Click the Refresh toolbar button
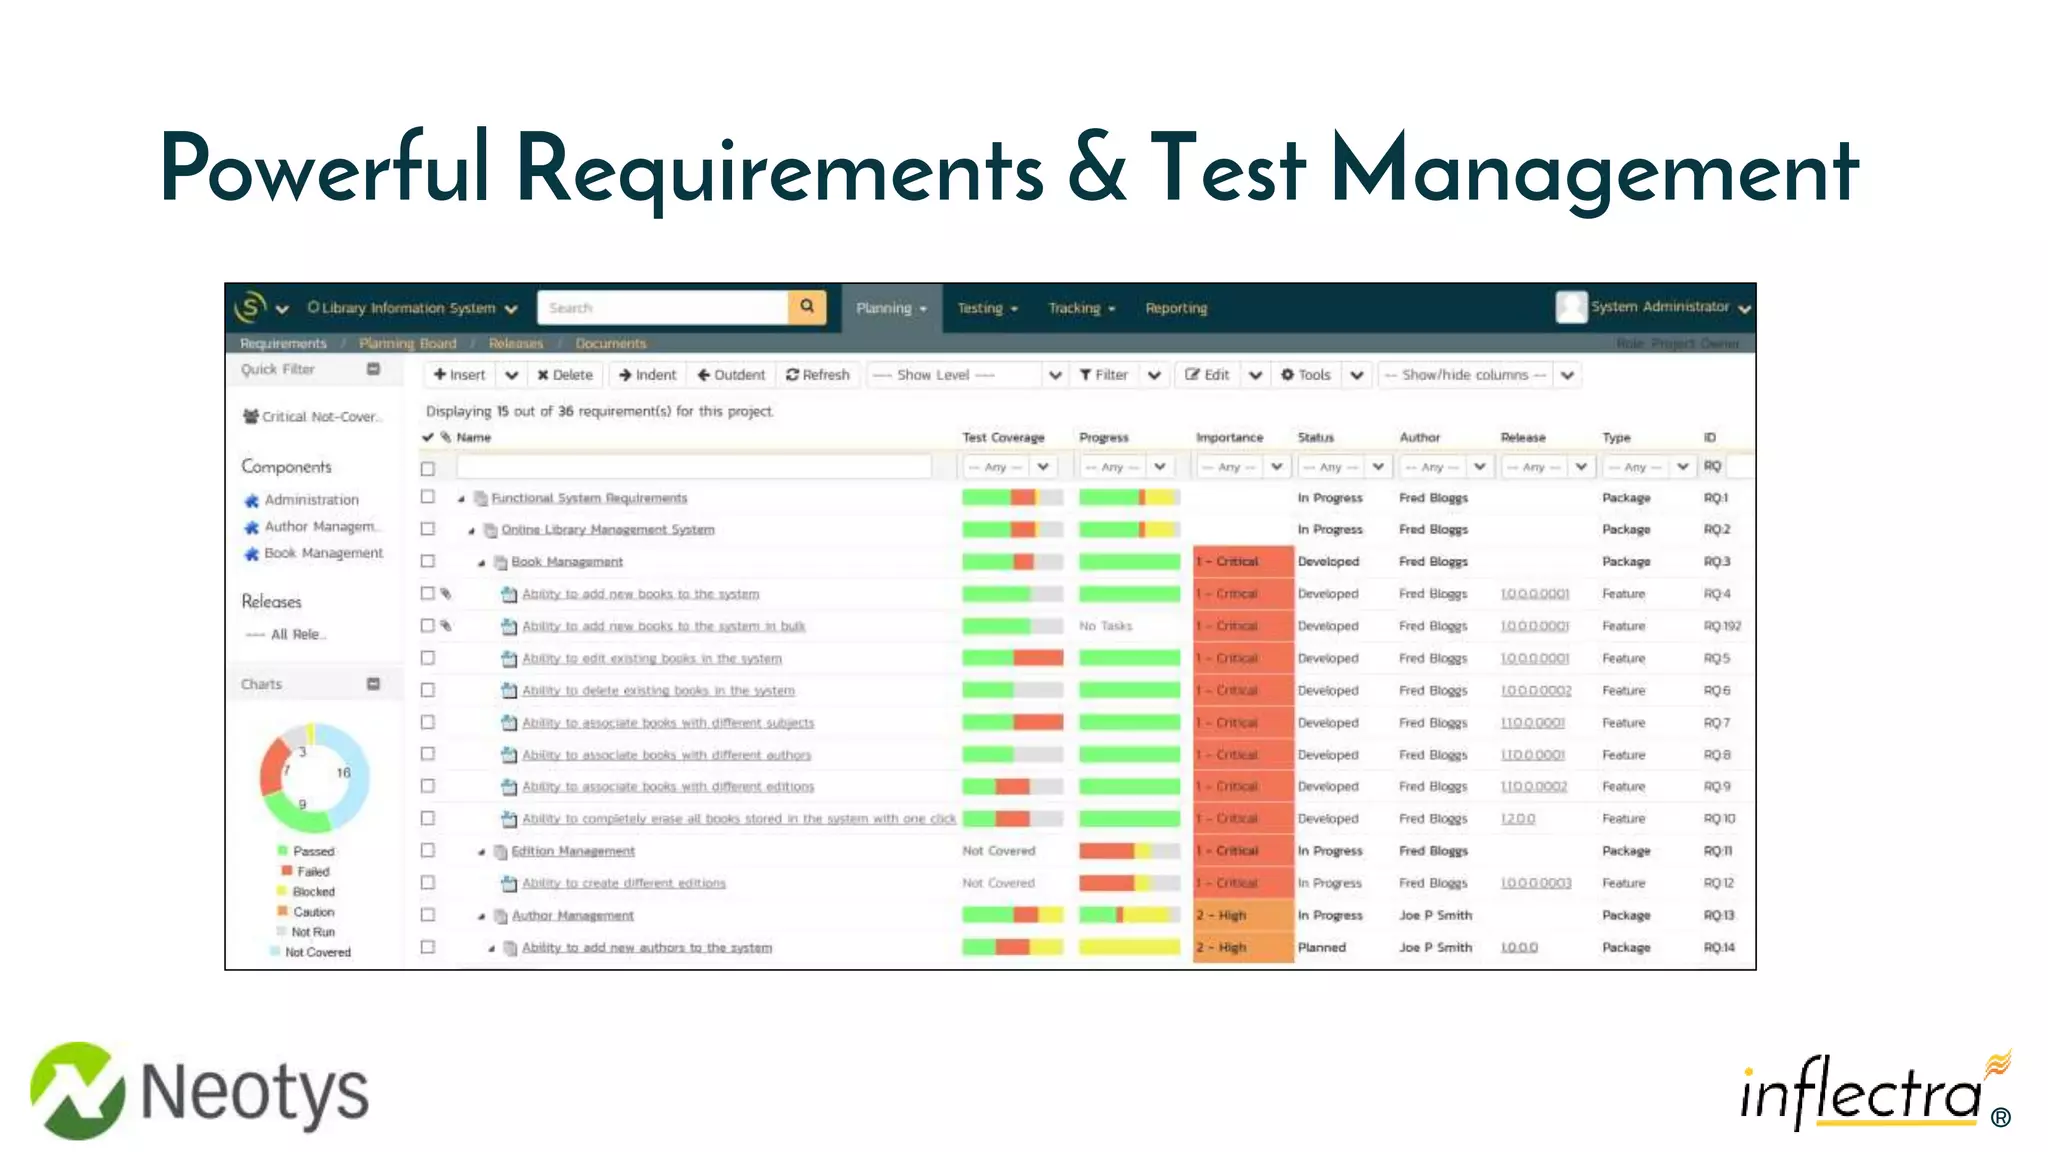Viewport: 2048px width, 1152px height. [x=818, y=375]
